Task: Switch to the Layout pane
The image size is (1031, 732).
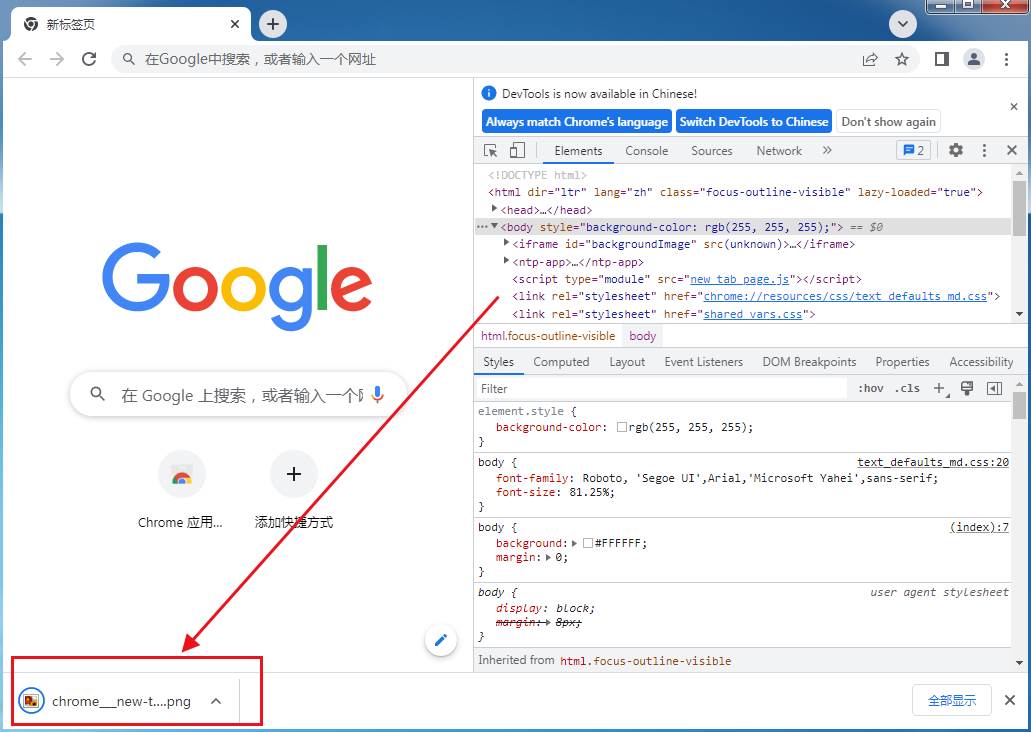Action: [x=627, y=362]
